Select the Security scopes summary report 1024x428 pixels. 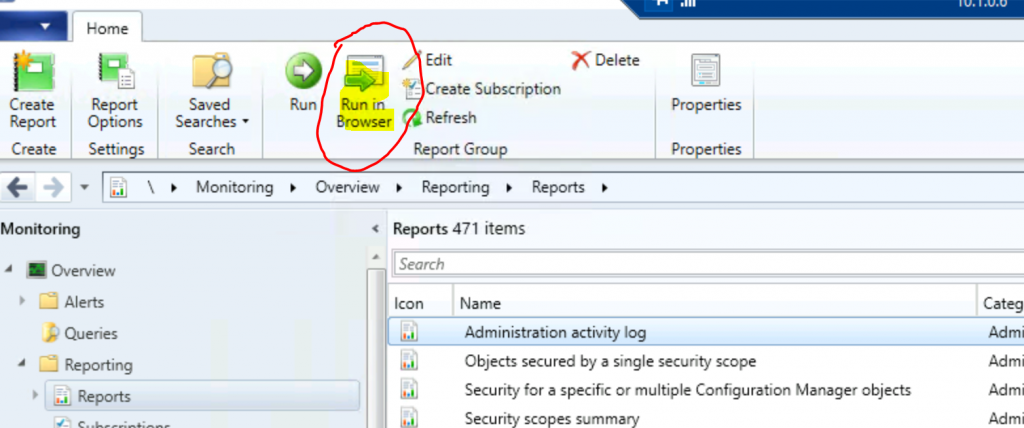[x=552, y=418]
